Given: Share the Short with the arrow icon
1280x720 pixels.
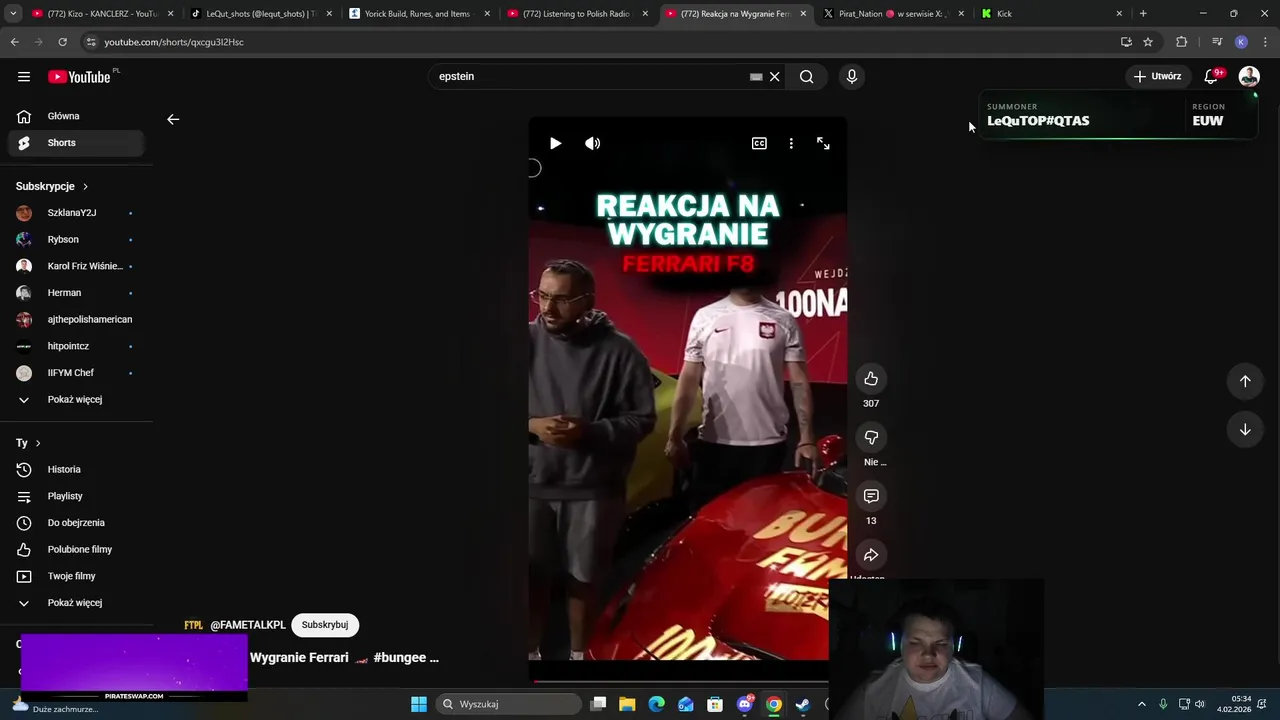Looking at the screenshot, I should coord(871,555).
